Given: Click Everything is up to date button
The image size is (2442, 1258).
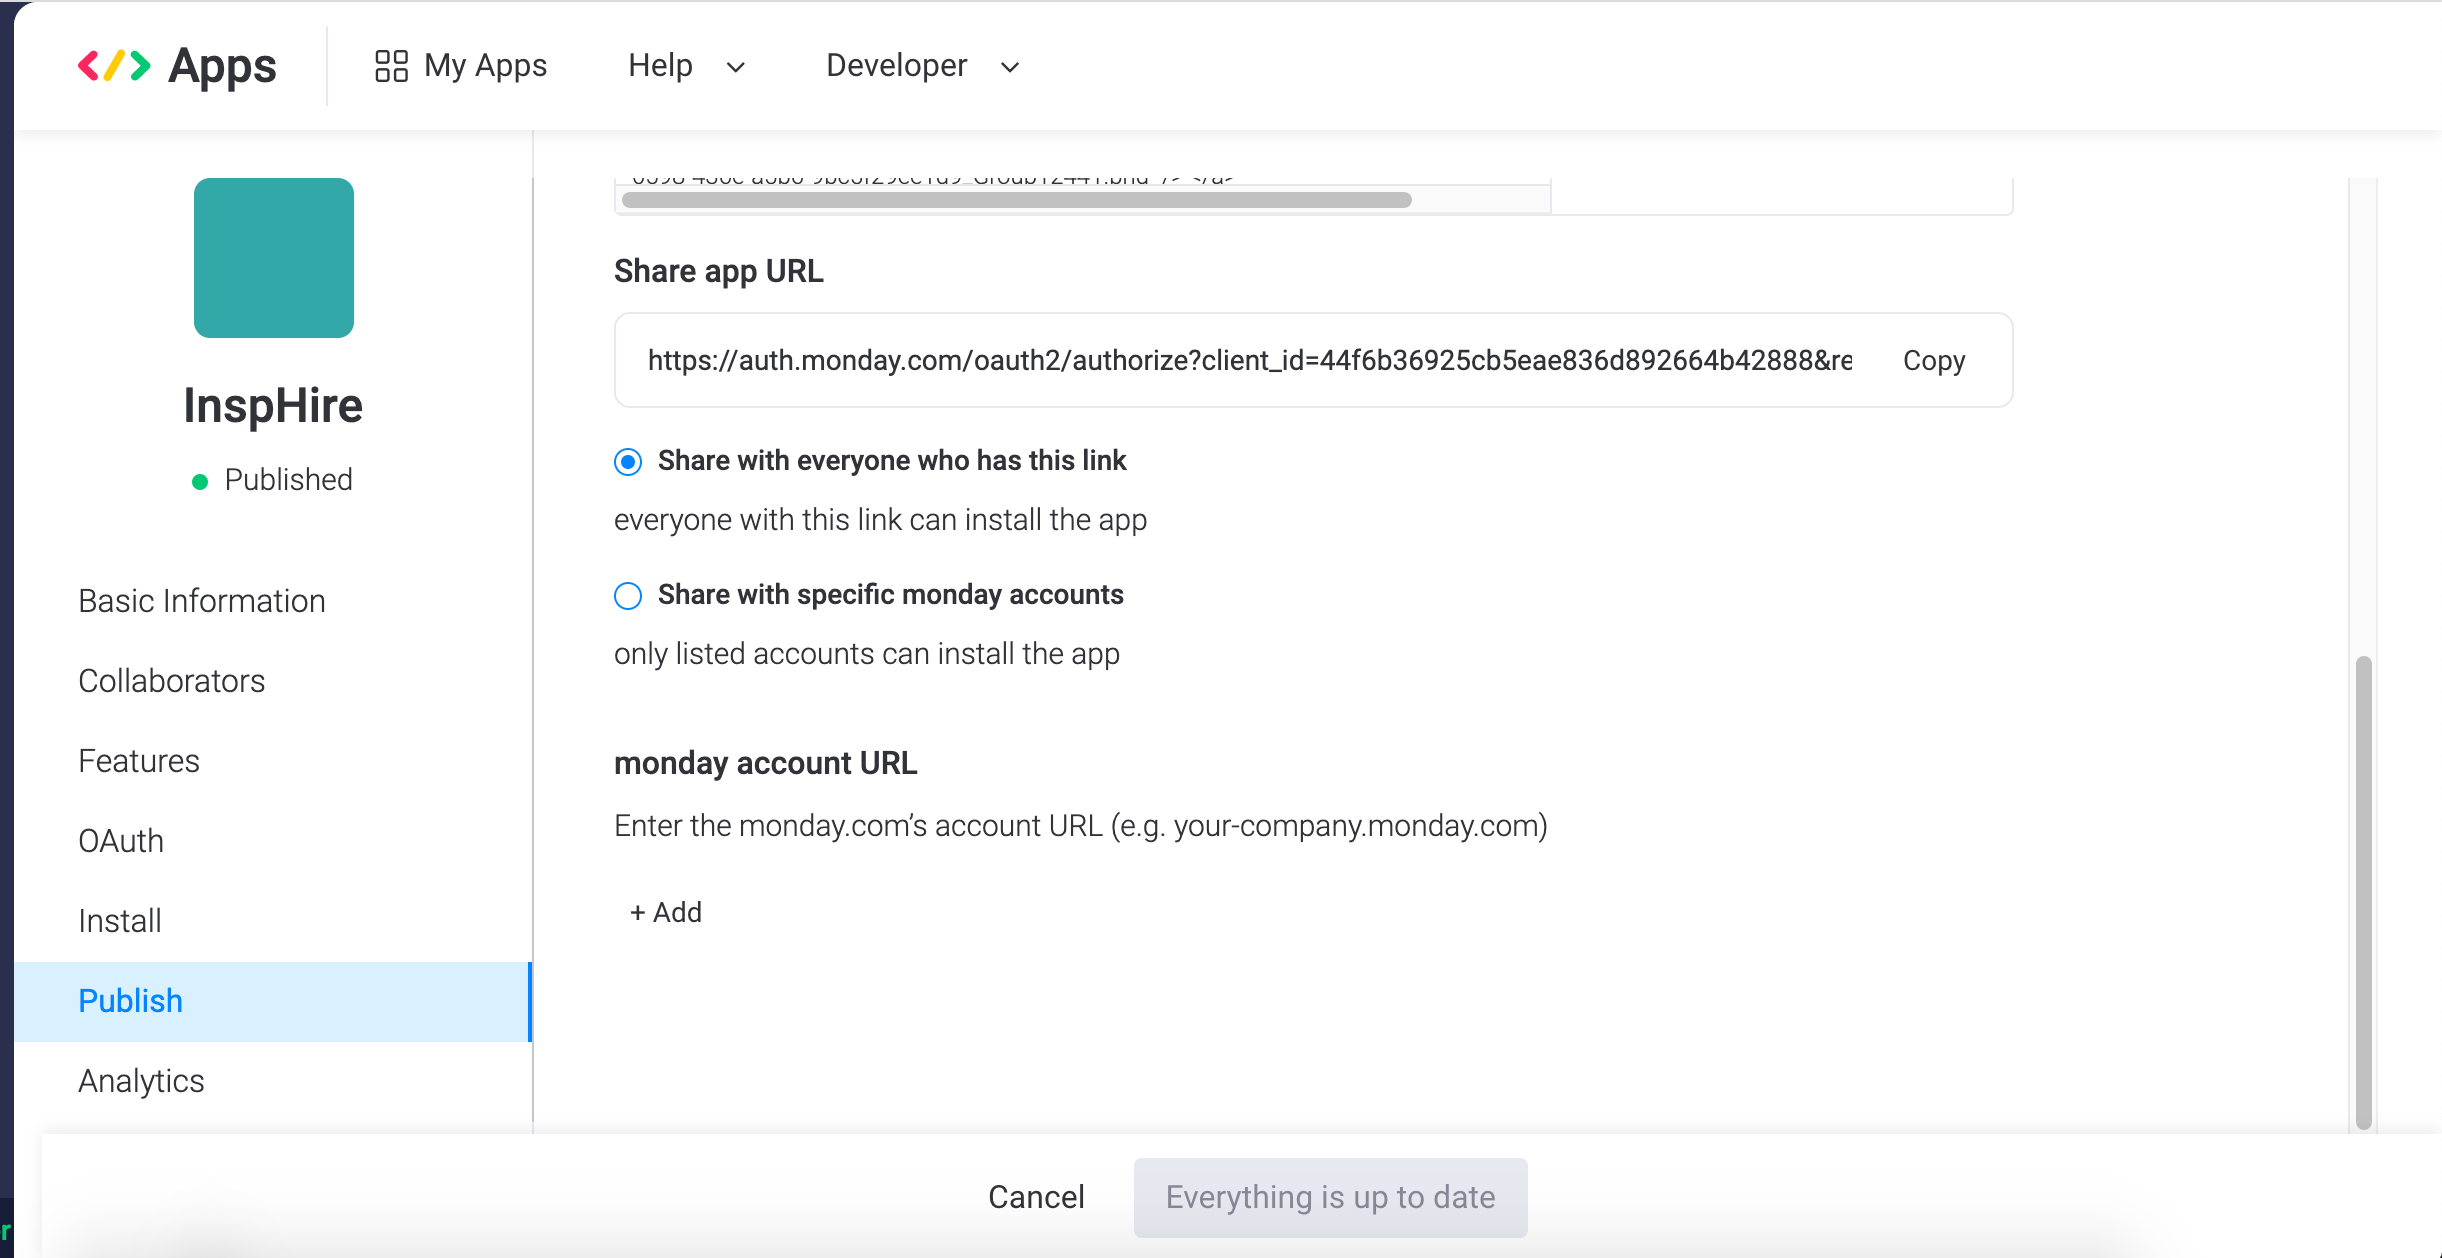Looking at the screenshot, I should (1330, 1197).
